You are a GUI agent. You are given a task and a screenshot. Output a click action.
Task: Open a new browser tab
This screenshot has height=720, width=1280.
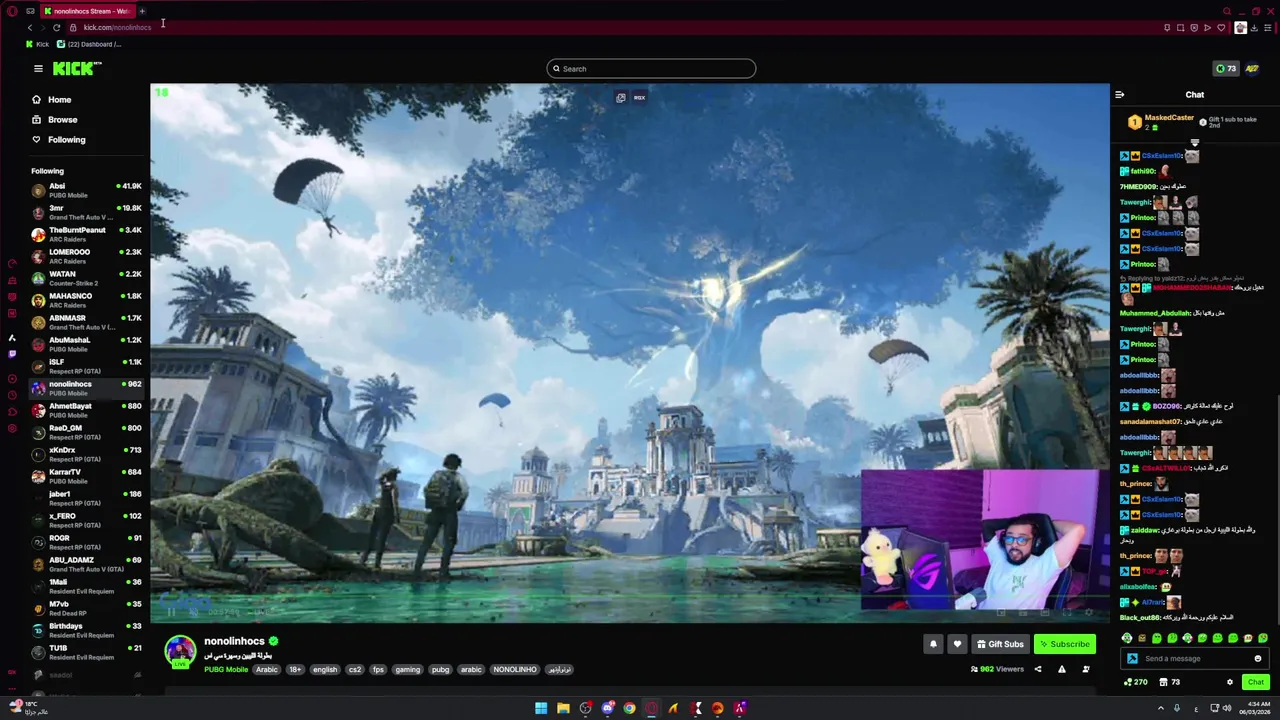(142, 11)
